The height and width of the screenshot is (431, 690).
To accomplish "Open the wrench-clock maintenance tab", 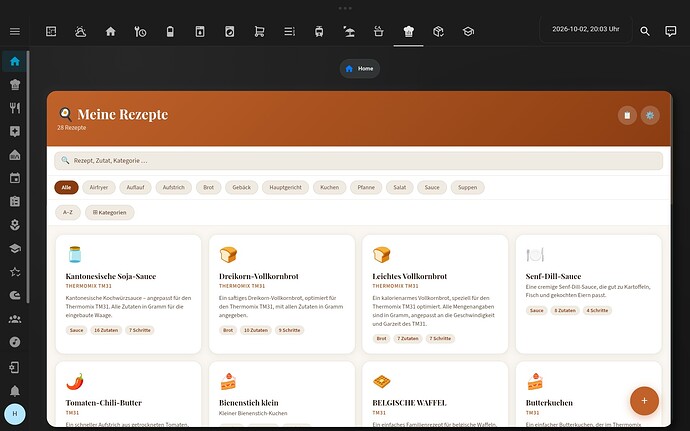I will click(140, 31).
